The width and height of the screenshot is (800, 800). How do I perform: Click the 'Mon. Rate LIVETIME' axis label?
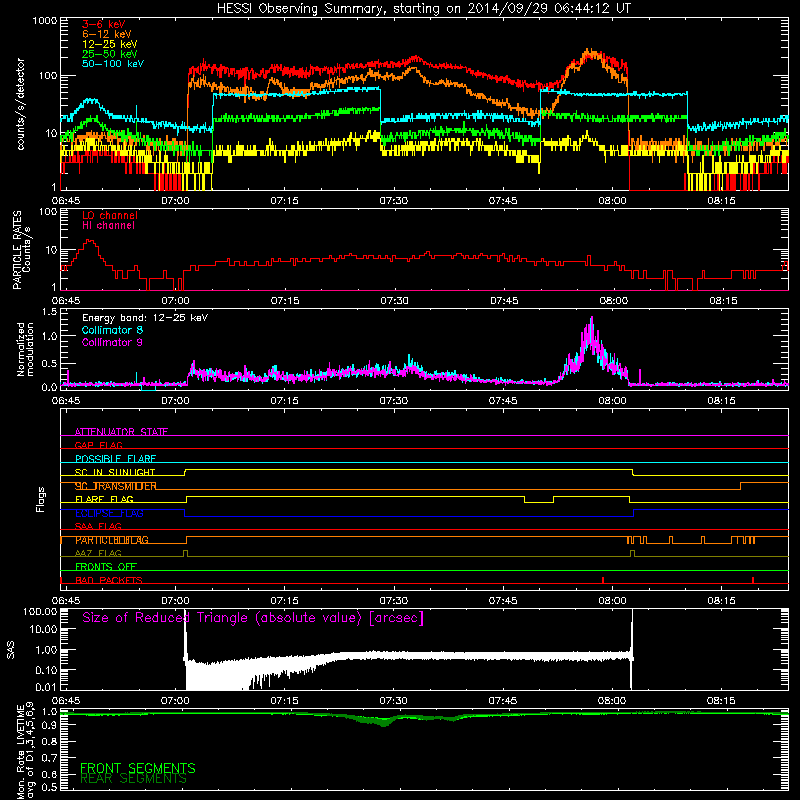tap(20, 750)
